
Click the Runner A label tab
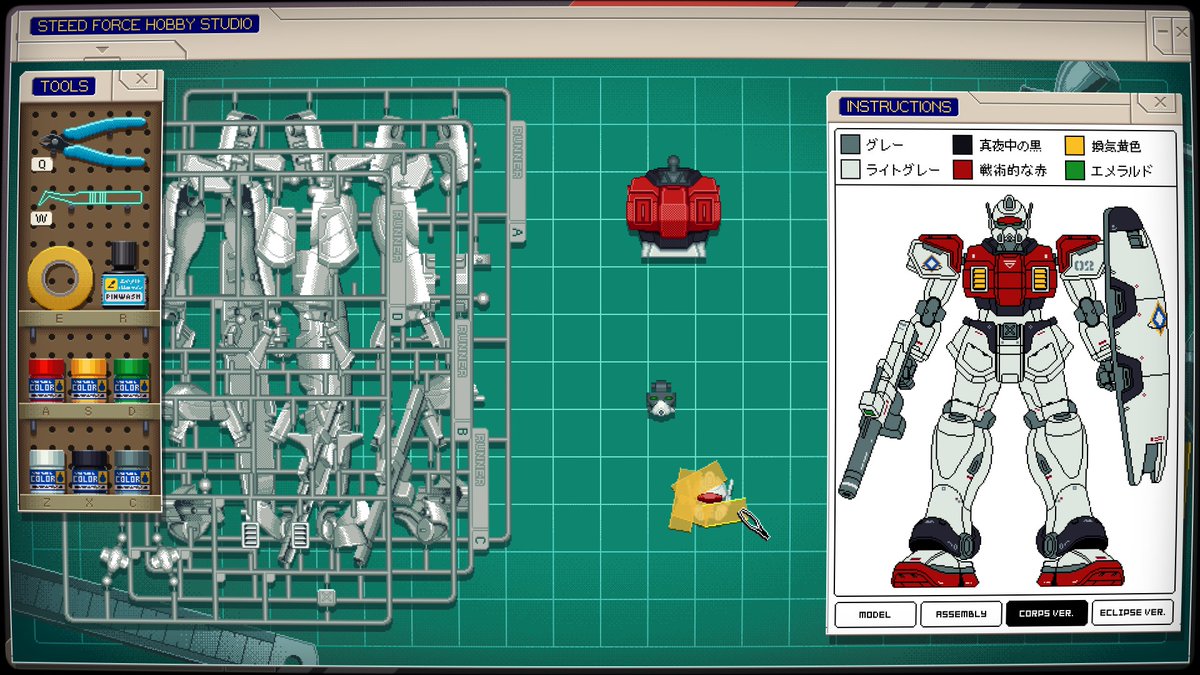tap(517, 180)
